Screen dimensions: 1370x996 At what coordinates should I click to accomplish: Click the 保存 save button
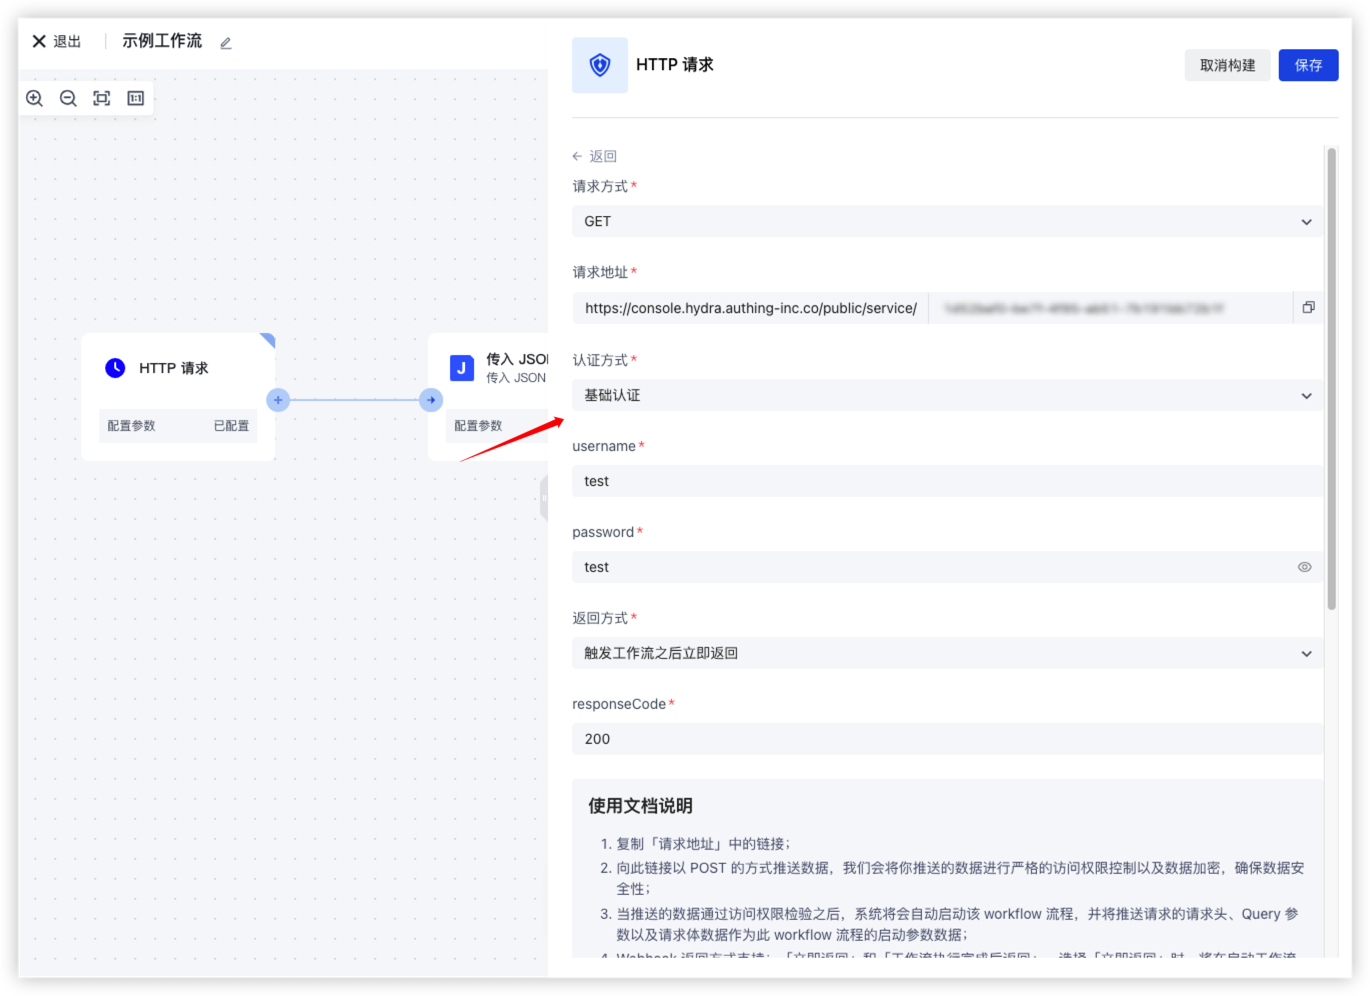coord(1308,65)
